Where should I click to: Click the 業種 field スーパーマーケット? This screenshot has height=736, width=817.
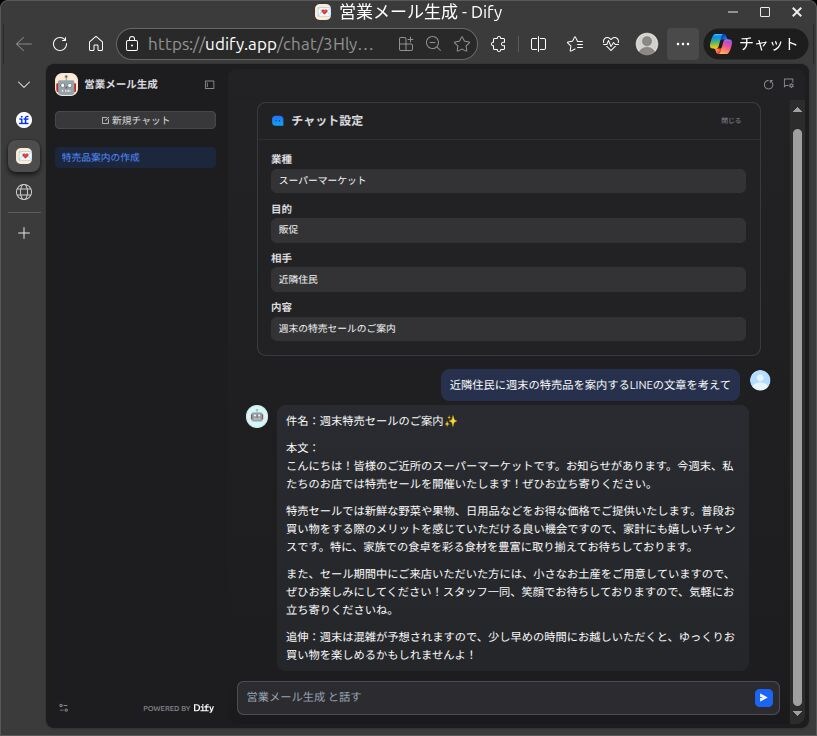tap(508, 181)
